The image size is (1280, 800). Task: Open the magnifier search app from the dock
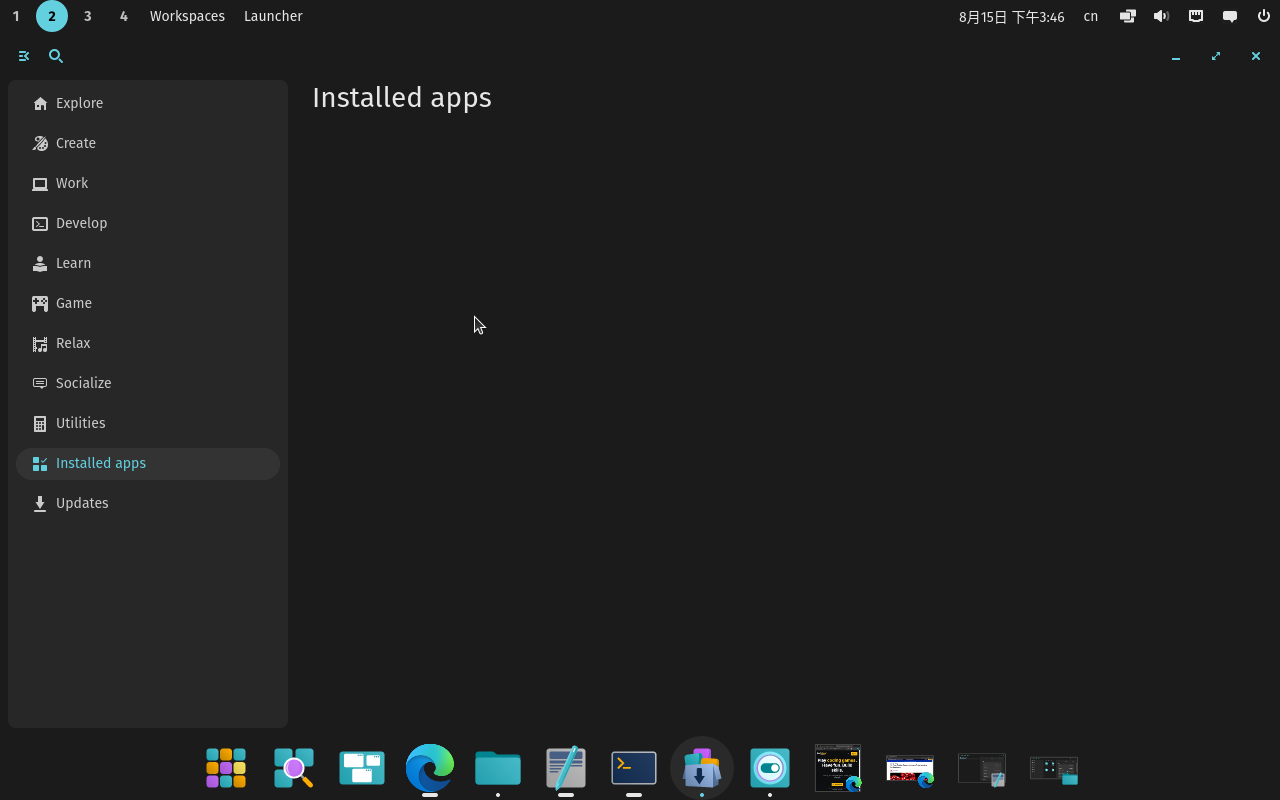click(x=294, y=768)
